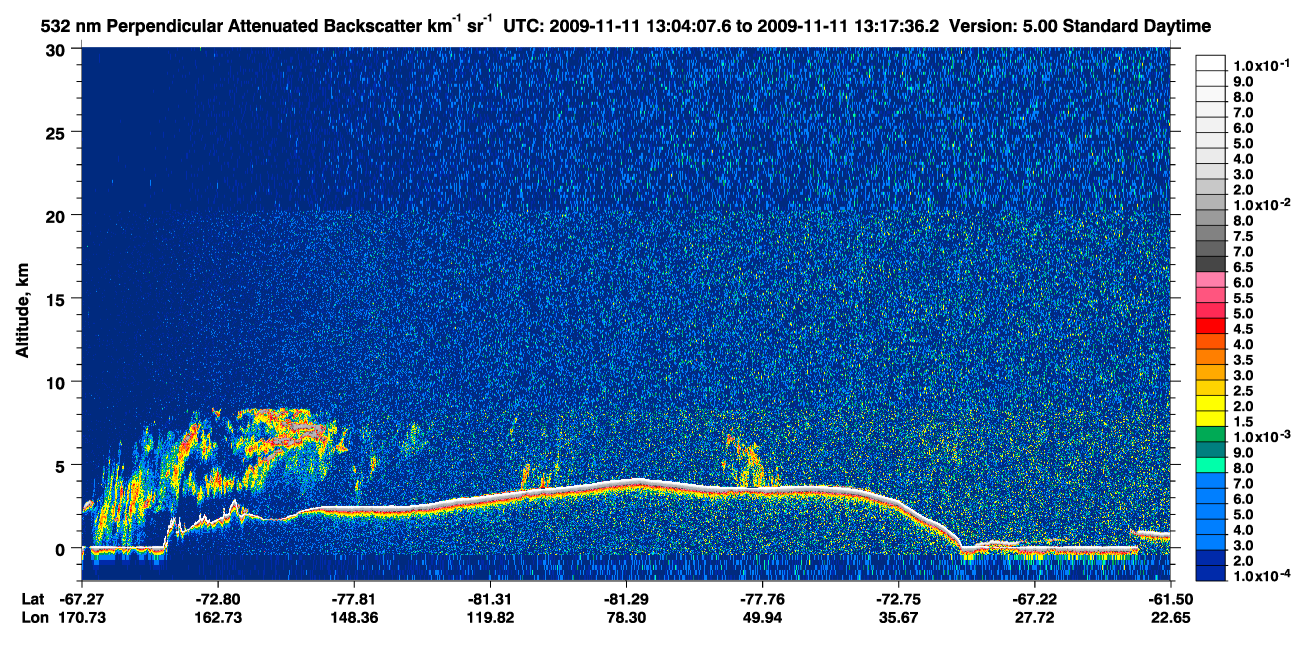Select latitude value '-72.75'
1300x667 pixels.
(x=898, y=598)
